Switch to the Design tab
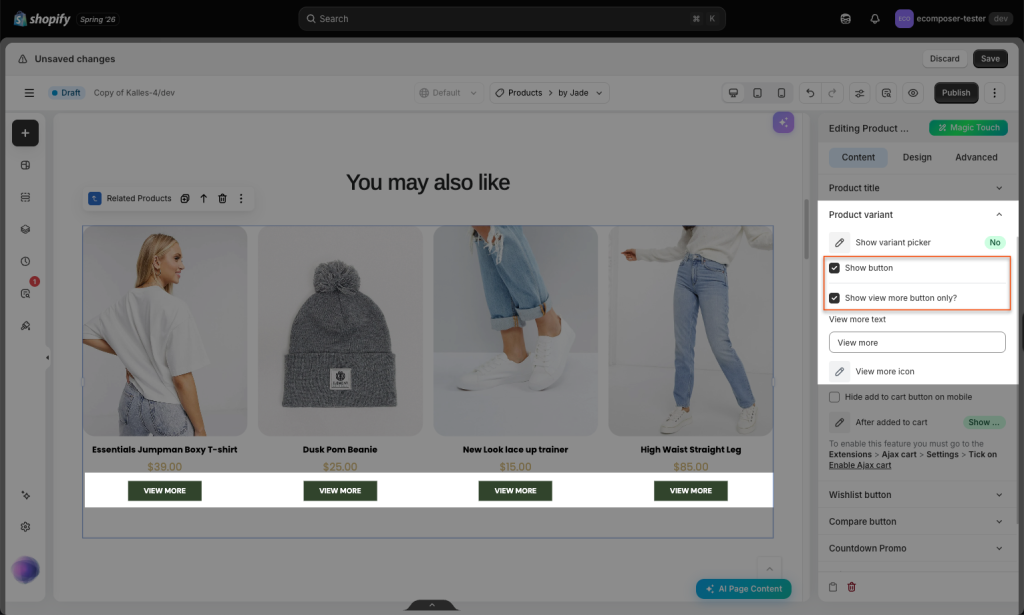1024x615 pixels. click(x=917, y=157)
